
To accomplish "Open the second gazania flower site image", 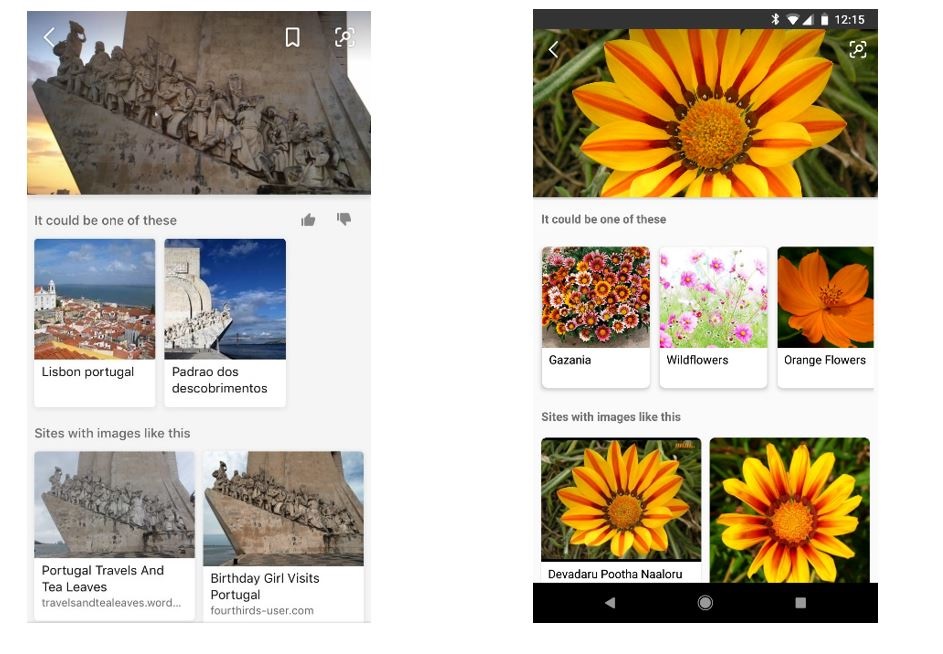I will tap(789, 510).
